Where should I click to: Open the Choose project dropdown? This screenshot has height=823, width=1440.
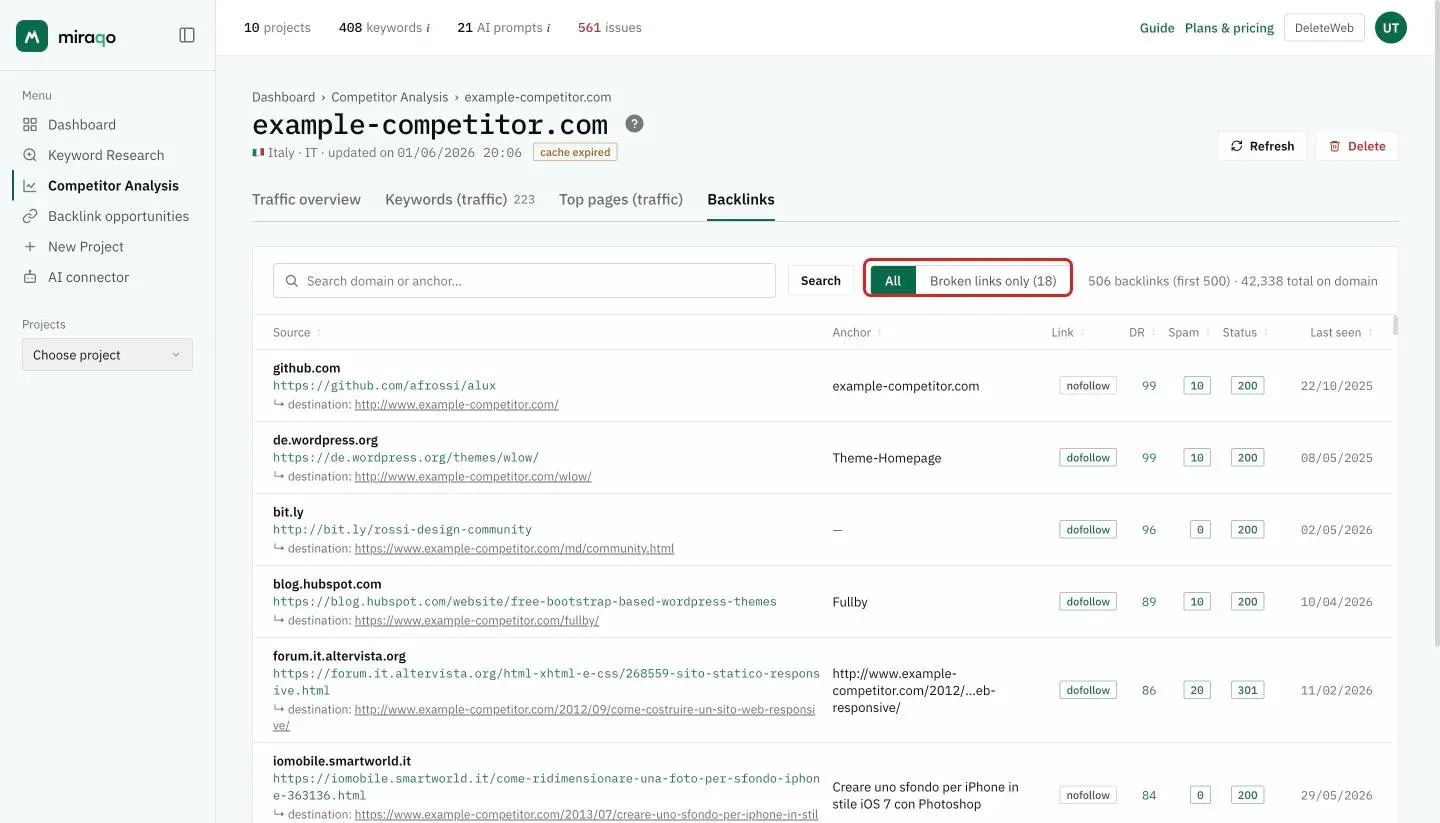(x=107, y=355)
